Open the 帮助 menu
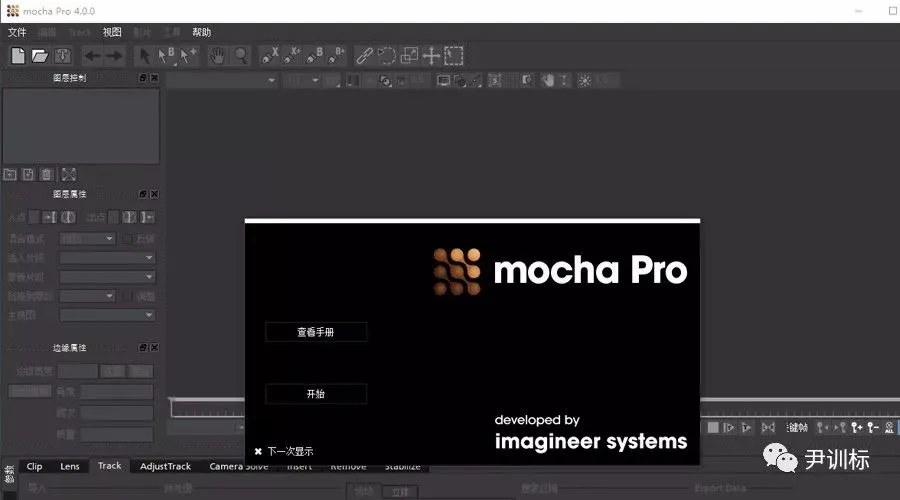The height and width of the screenshot is (500, 900). pos(201,32)
